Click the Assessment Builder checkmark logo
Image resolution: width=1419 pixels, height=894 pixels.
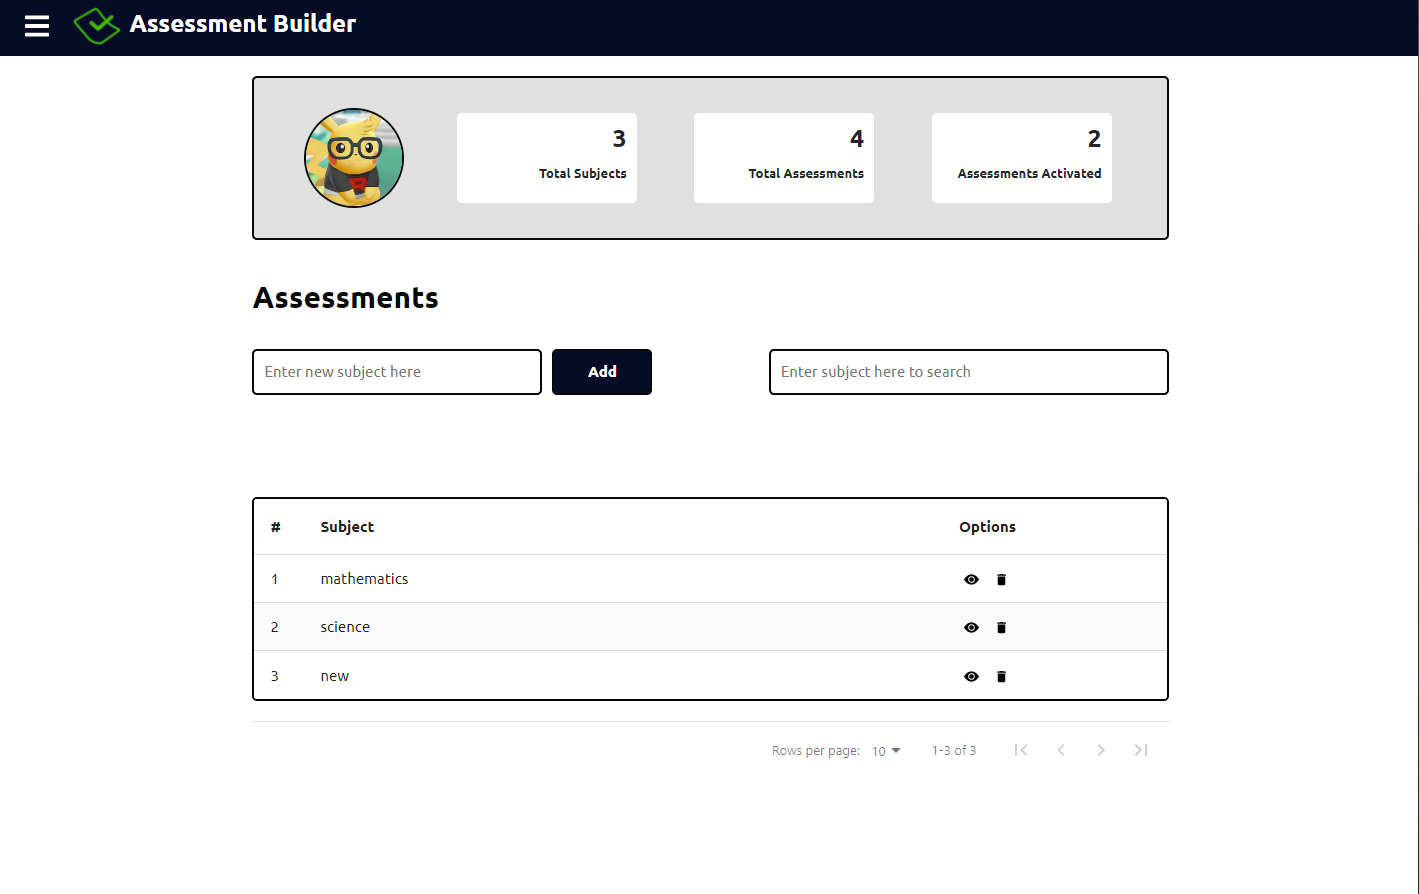click(96, 26)
